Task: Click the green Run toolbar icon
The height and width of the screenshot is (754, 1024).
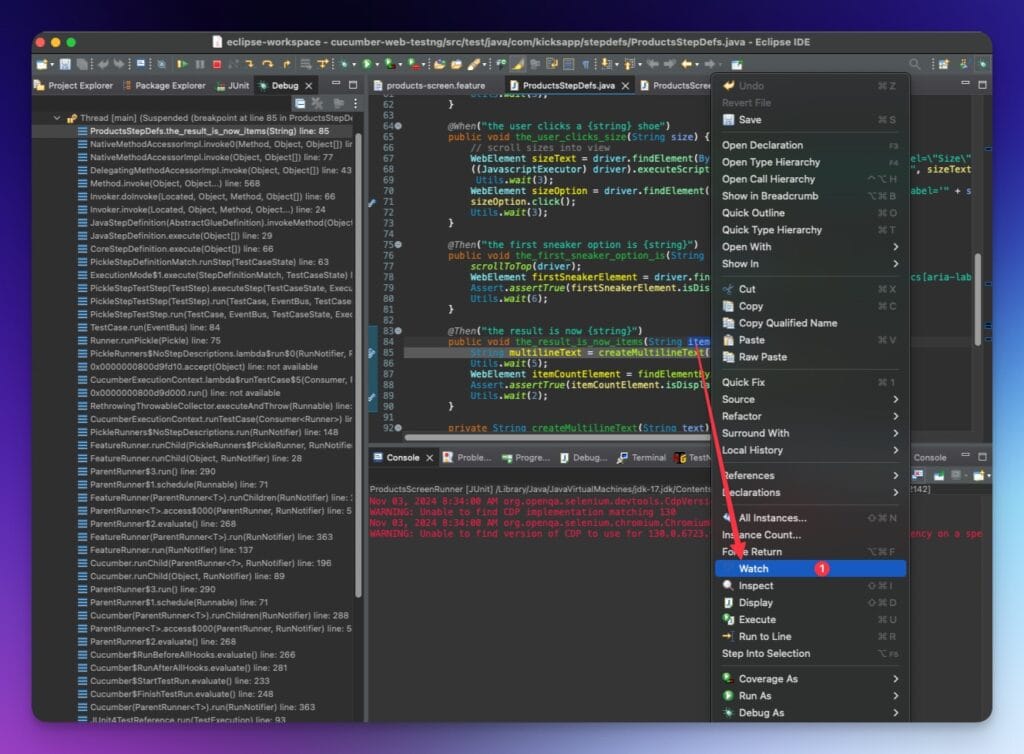Action: [x=366, y=64]
